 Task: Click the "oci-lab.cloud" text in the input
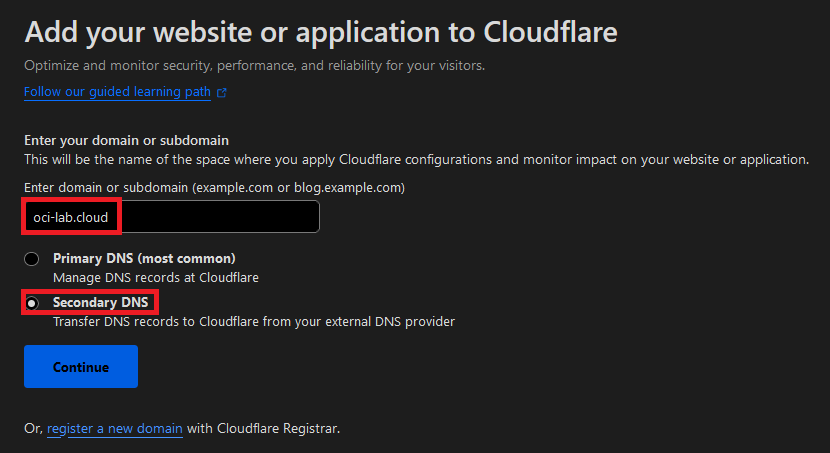[71, 217]
